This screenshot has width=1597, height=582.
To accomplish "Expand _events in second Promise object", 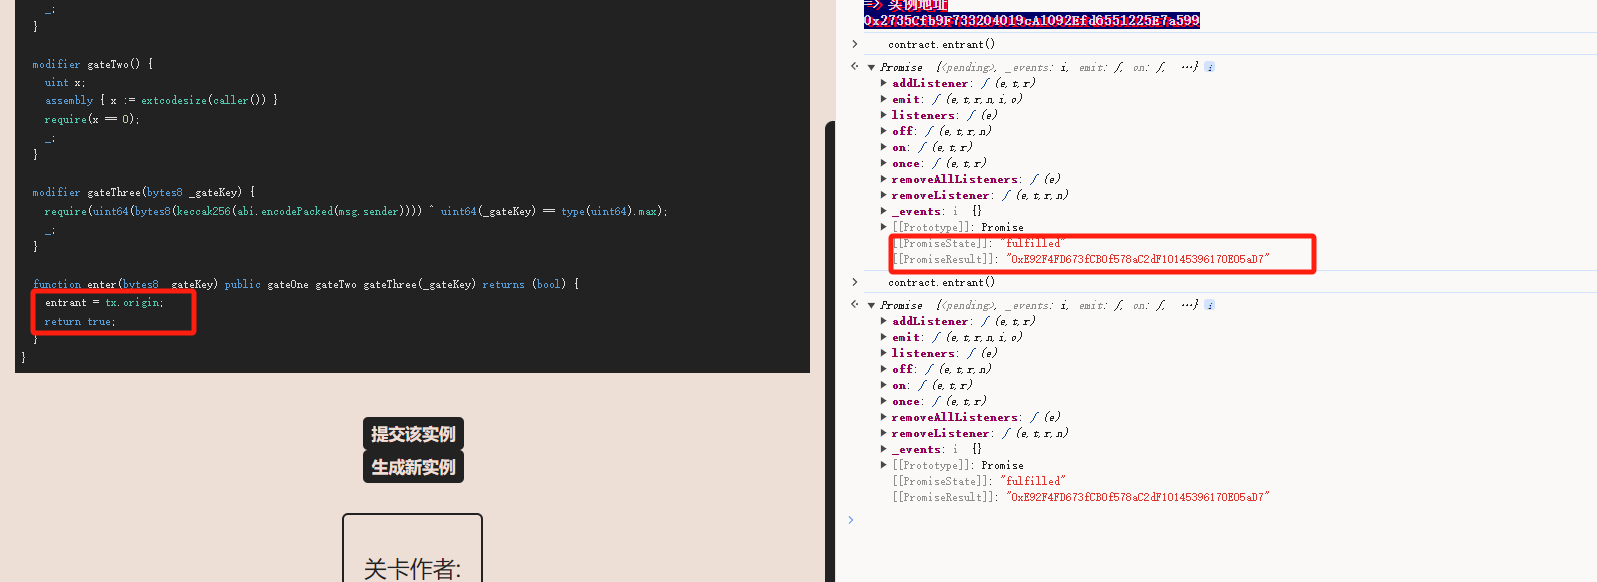I will pyautogui.click(x=884, y=449).
